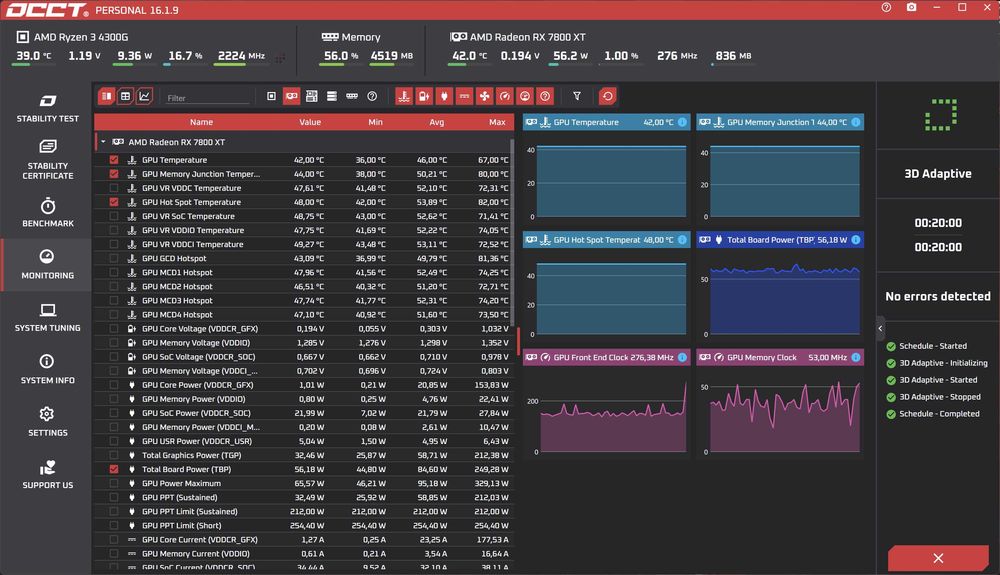This screenshot has width=1000, height=575.
Task: Reset min/avg/max values with refresh icon
Action: click(607, 96)
